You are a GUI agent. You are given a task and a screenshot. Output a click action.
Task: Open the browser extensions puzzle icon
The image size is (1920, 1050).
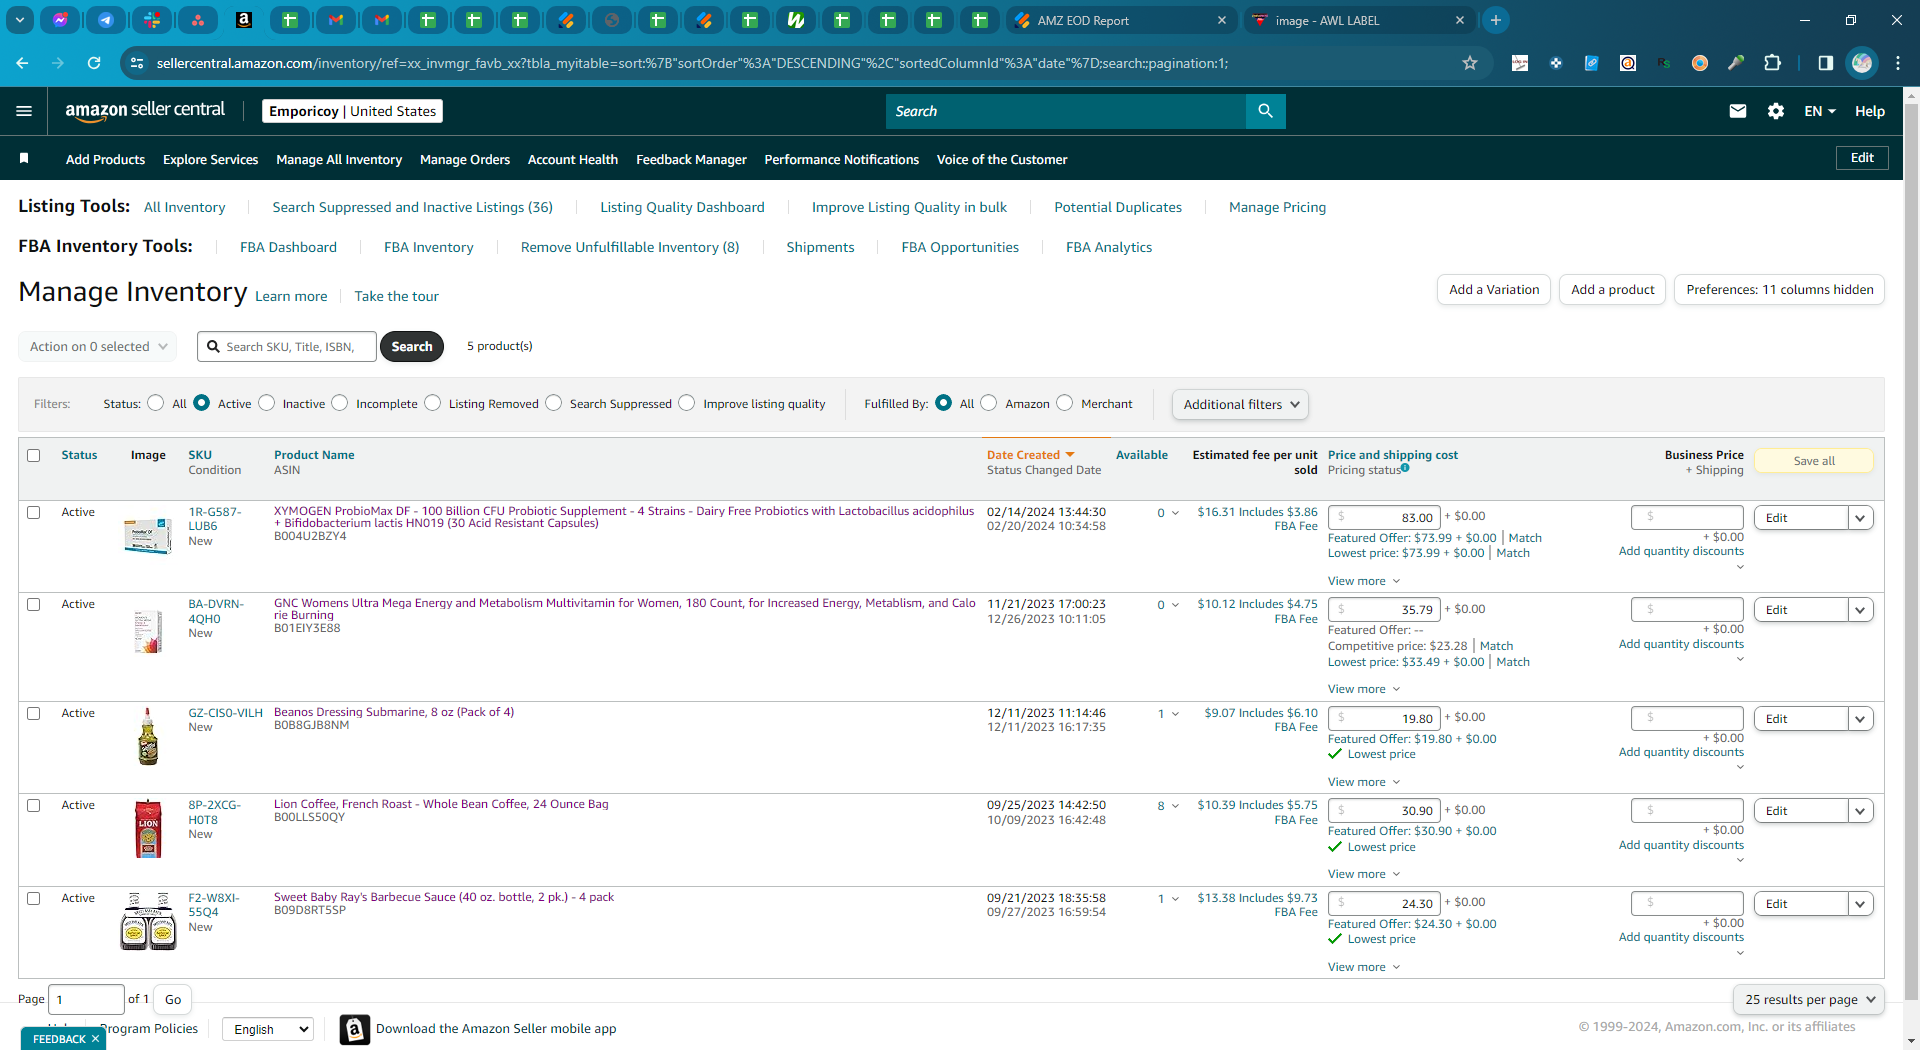pyautogui.click(x=1772, y=63)
